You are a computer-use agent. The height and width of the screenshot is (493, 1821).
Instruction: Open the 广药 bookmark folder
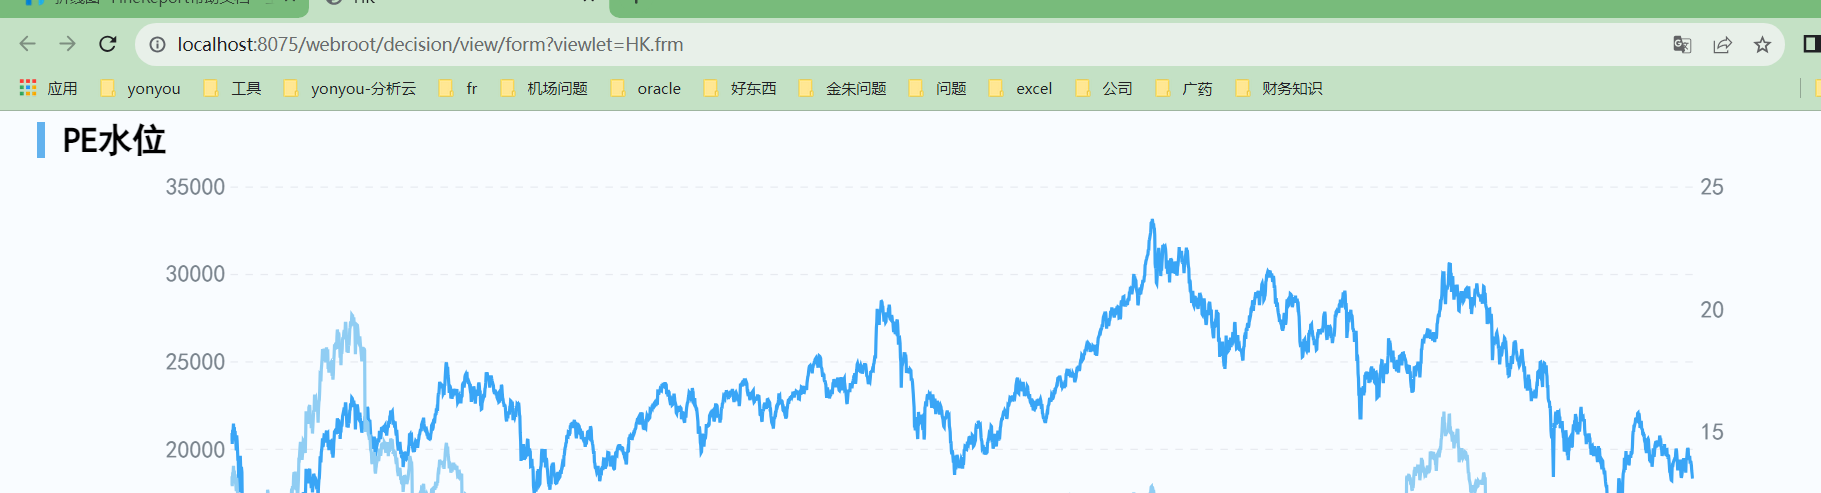(1184, 88)
